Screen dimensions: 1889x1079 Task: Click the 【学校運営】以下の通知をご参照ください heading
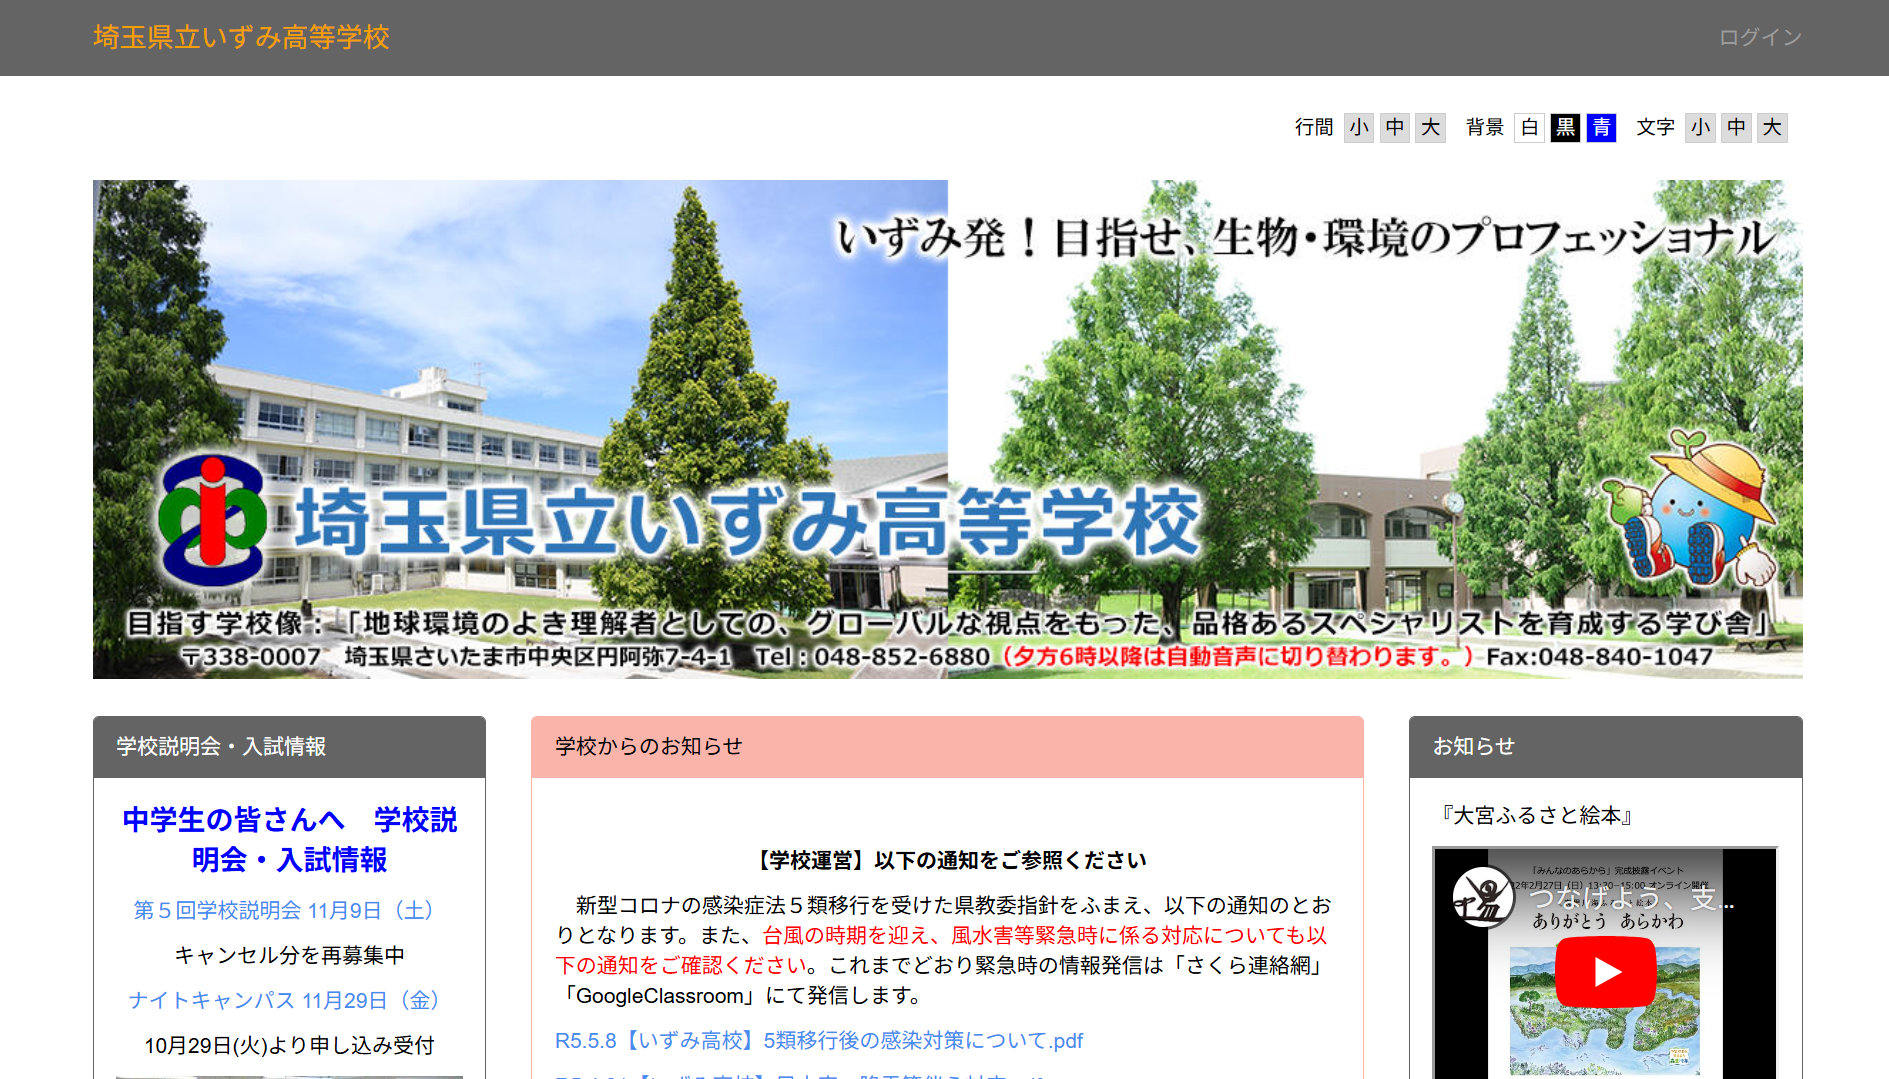click(947, 860)
